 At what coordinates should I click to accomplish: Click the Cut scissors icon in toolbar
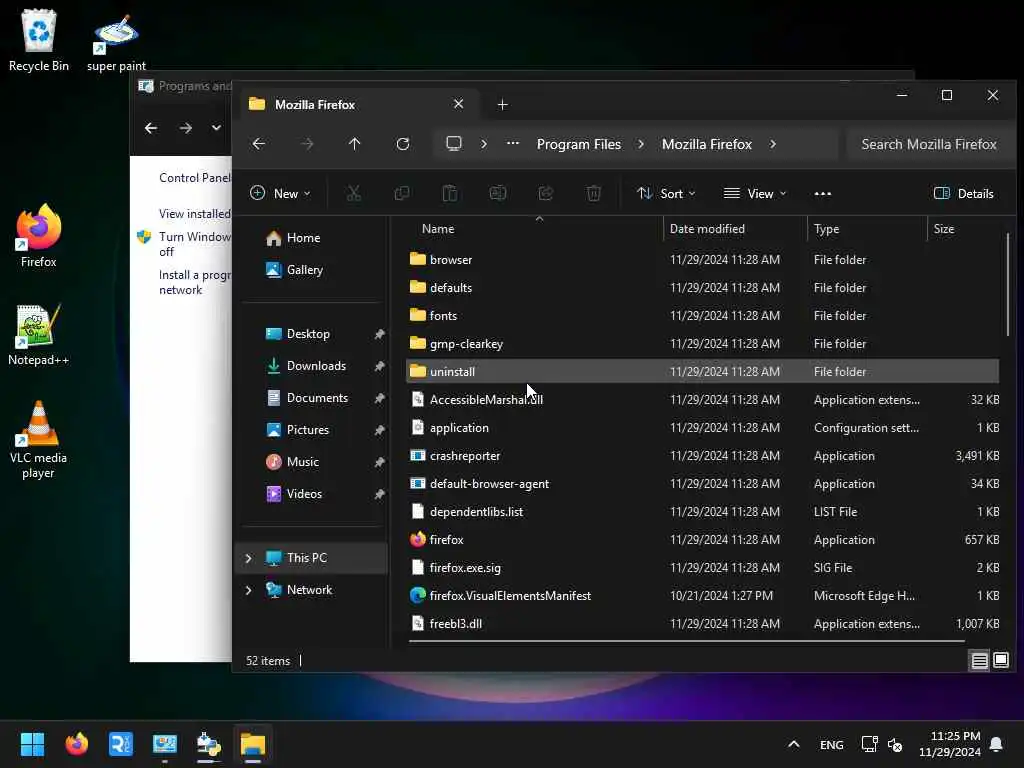353,193
